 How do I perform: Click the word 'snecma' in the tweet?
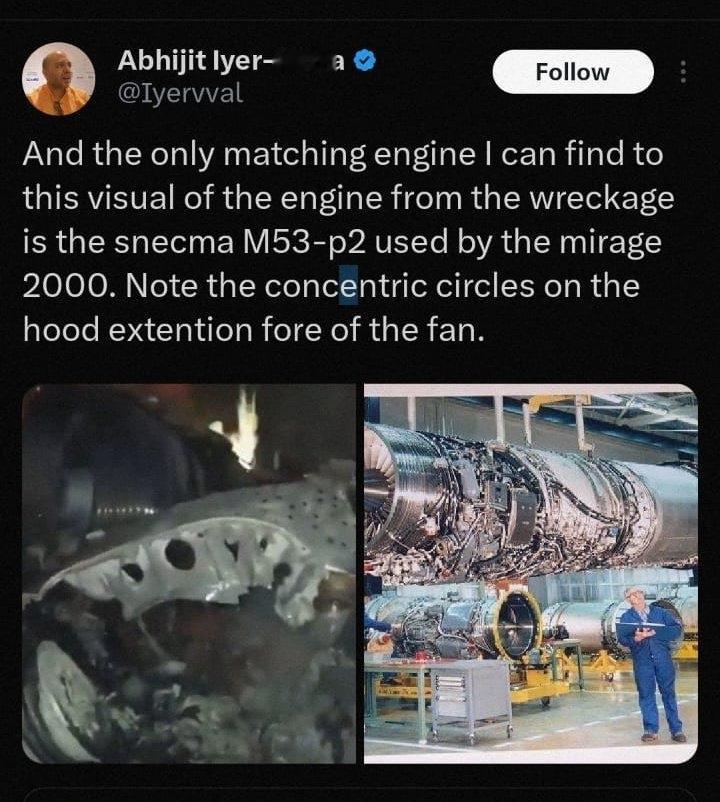point(174,242)
